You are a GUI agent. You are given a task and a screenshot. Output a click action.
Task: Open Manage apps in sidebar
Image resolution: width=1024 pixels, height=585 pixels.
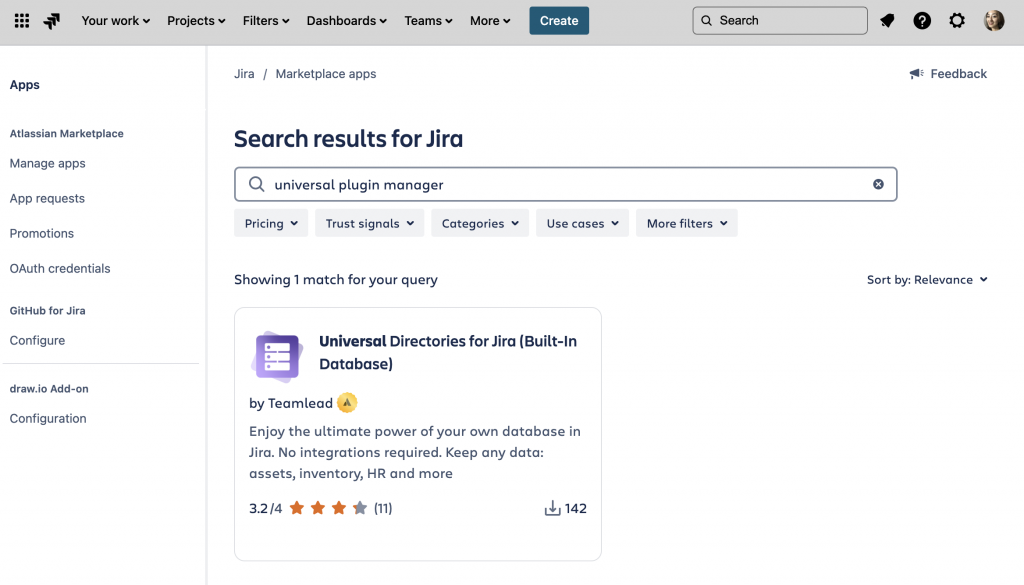[48, 163]
